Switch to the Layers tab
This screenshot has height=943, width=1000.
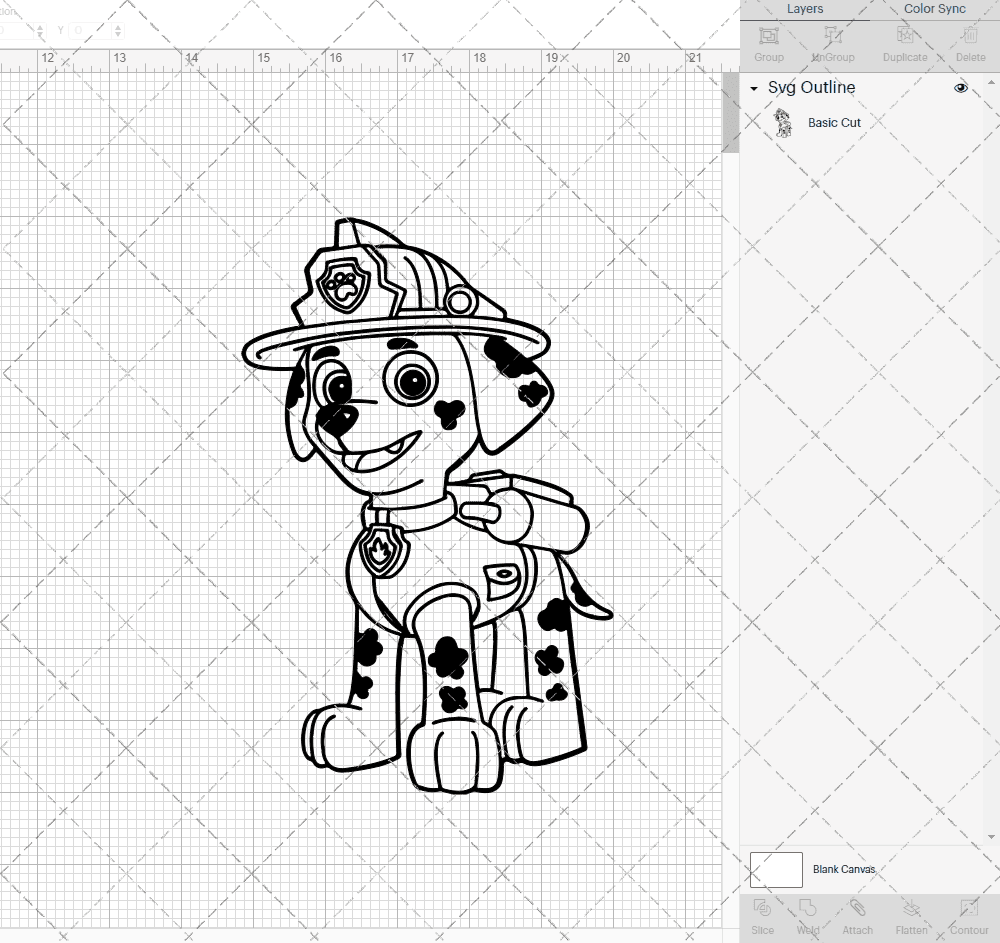[x=805, y=9]
